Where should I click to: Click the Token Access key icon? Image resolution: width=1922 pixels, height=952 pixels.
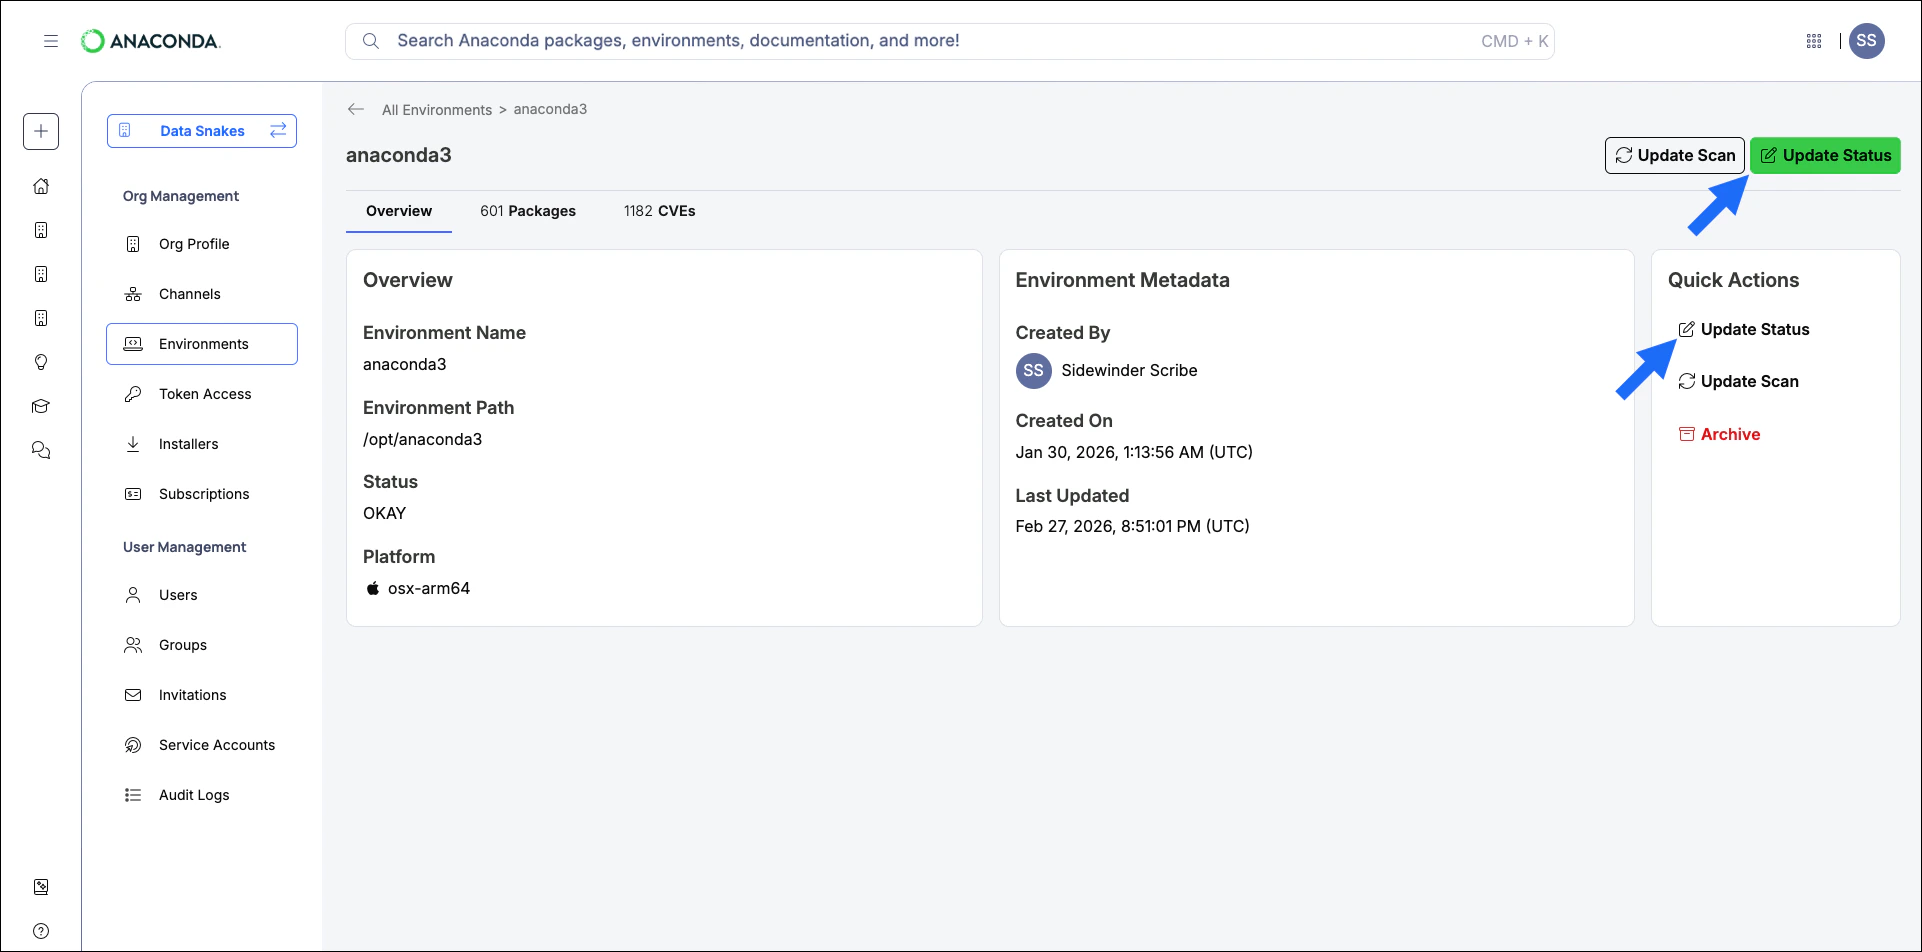(x=133, y=394)
